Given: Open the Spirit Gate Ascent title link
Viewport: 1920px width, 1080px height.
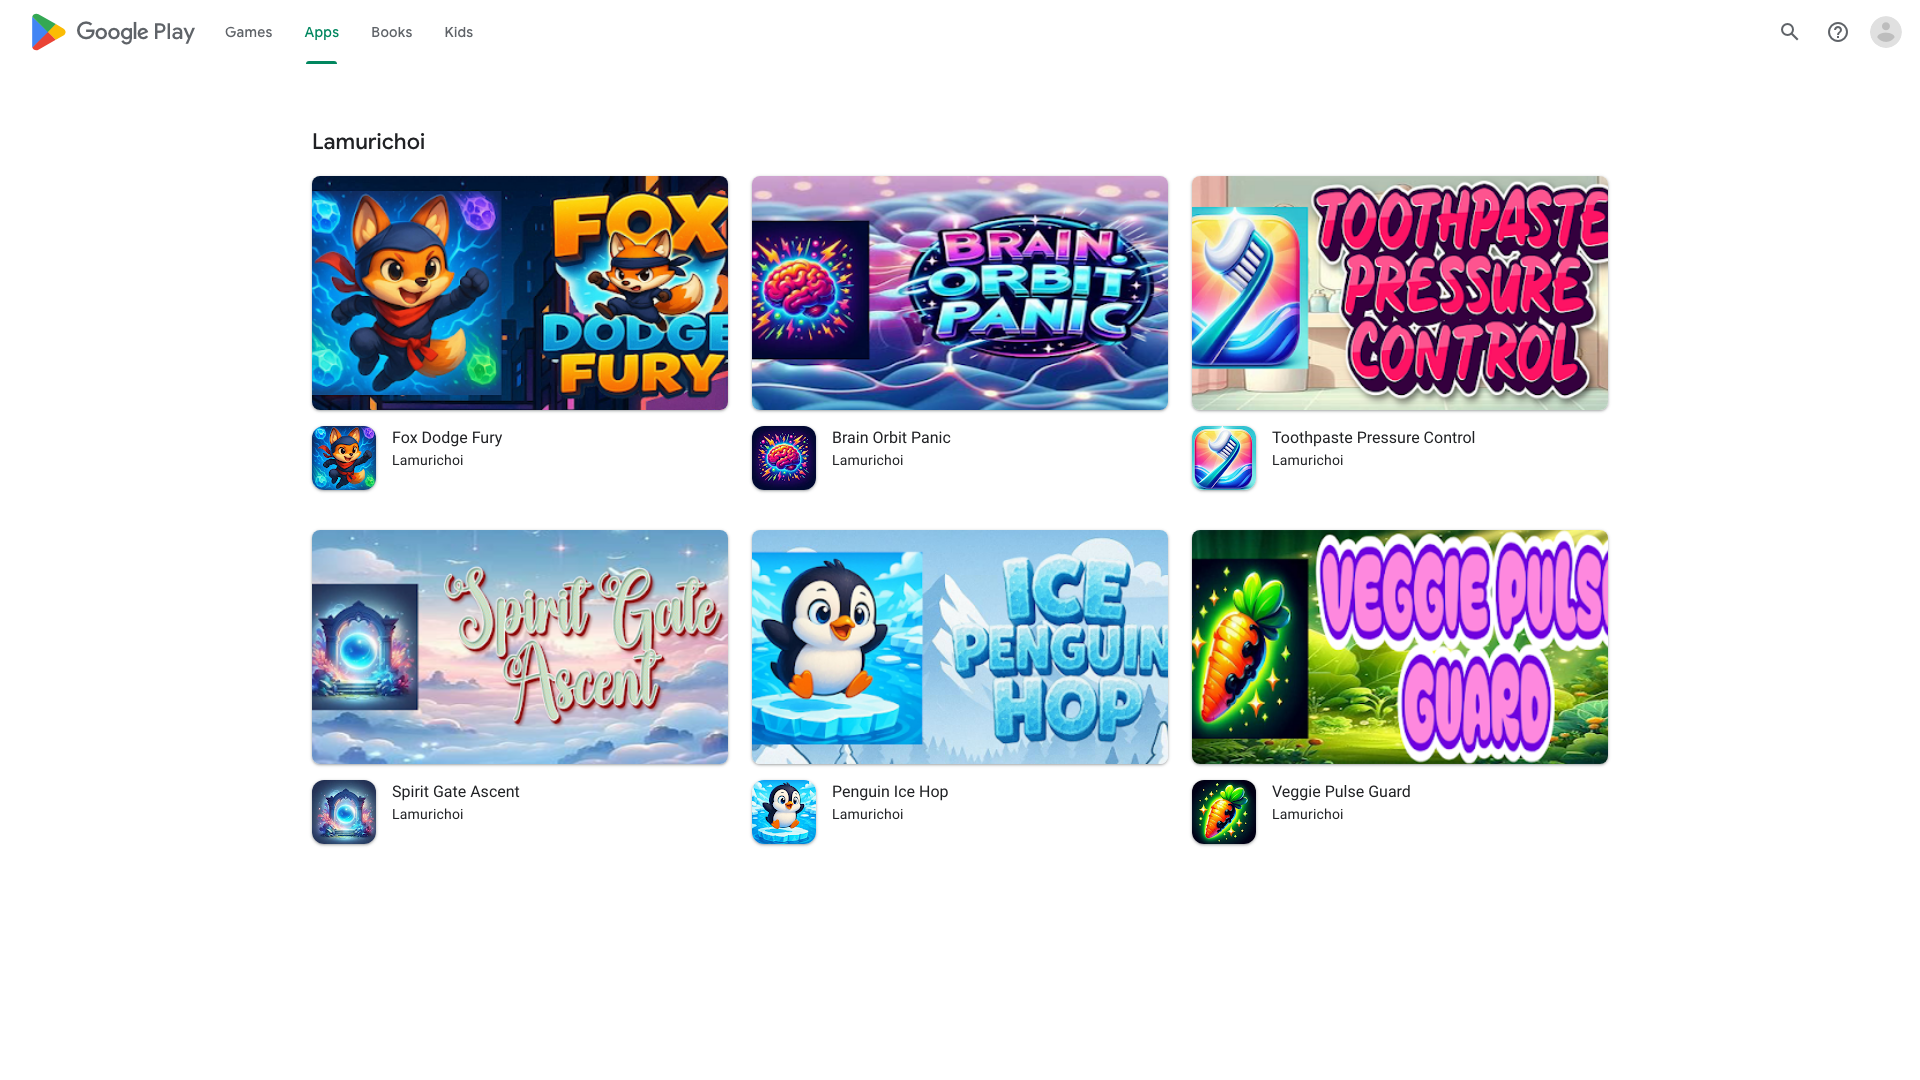Looking at the screenshot, I should (455, 792).
